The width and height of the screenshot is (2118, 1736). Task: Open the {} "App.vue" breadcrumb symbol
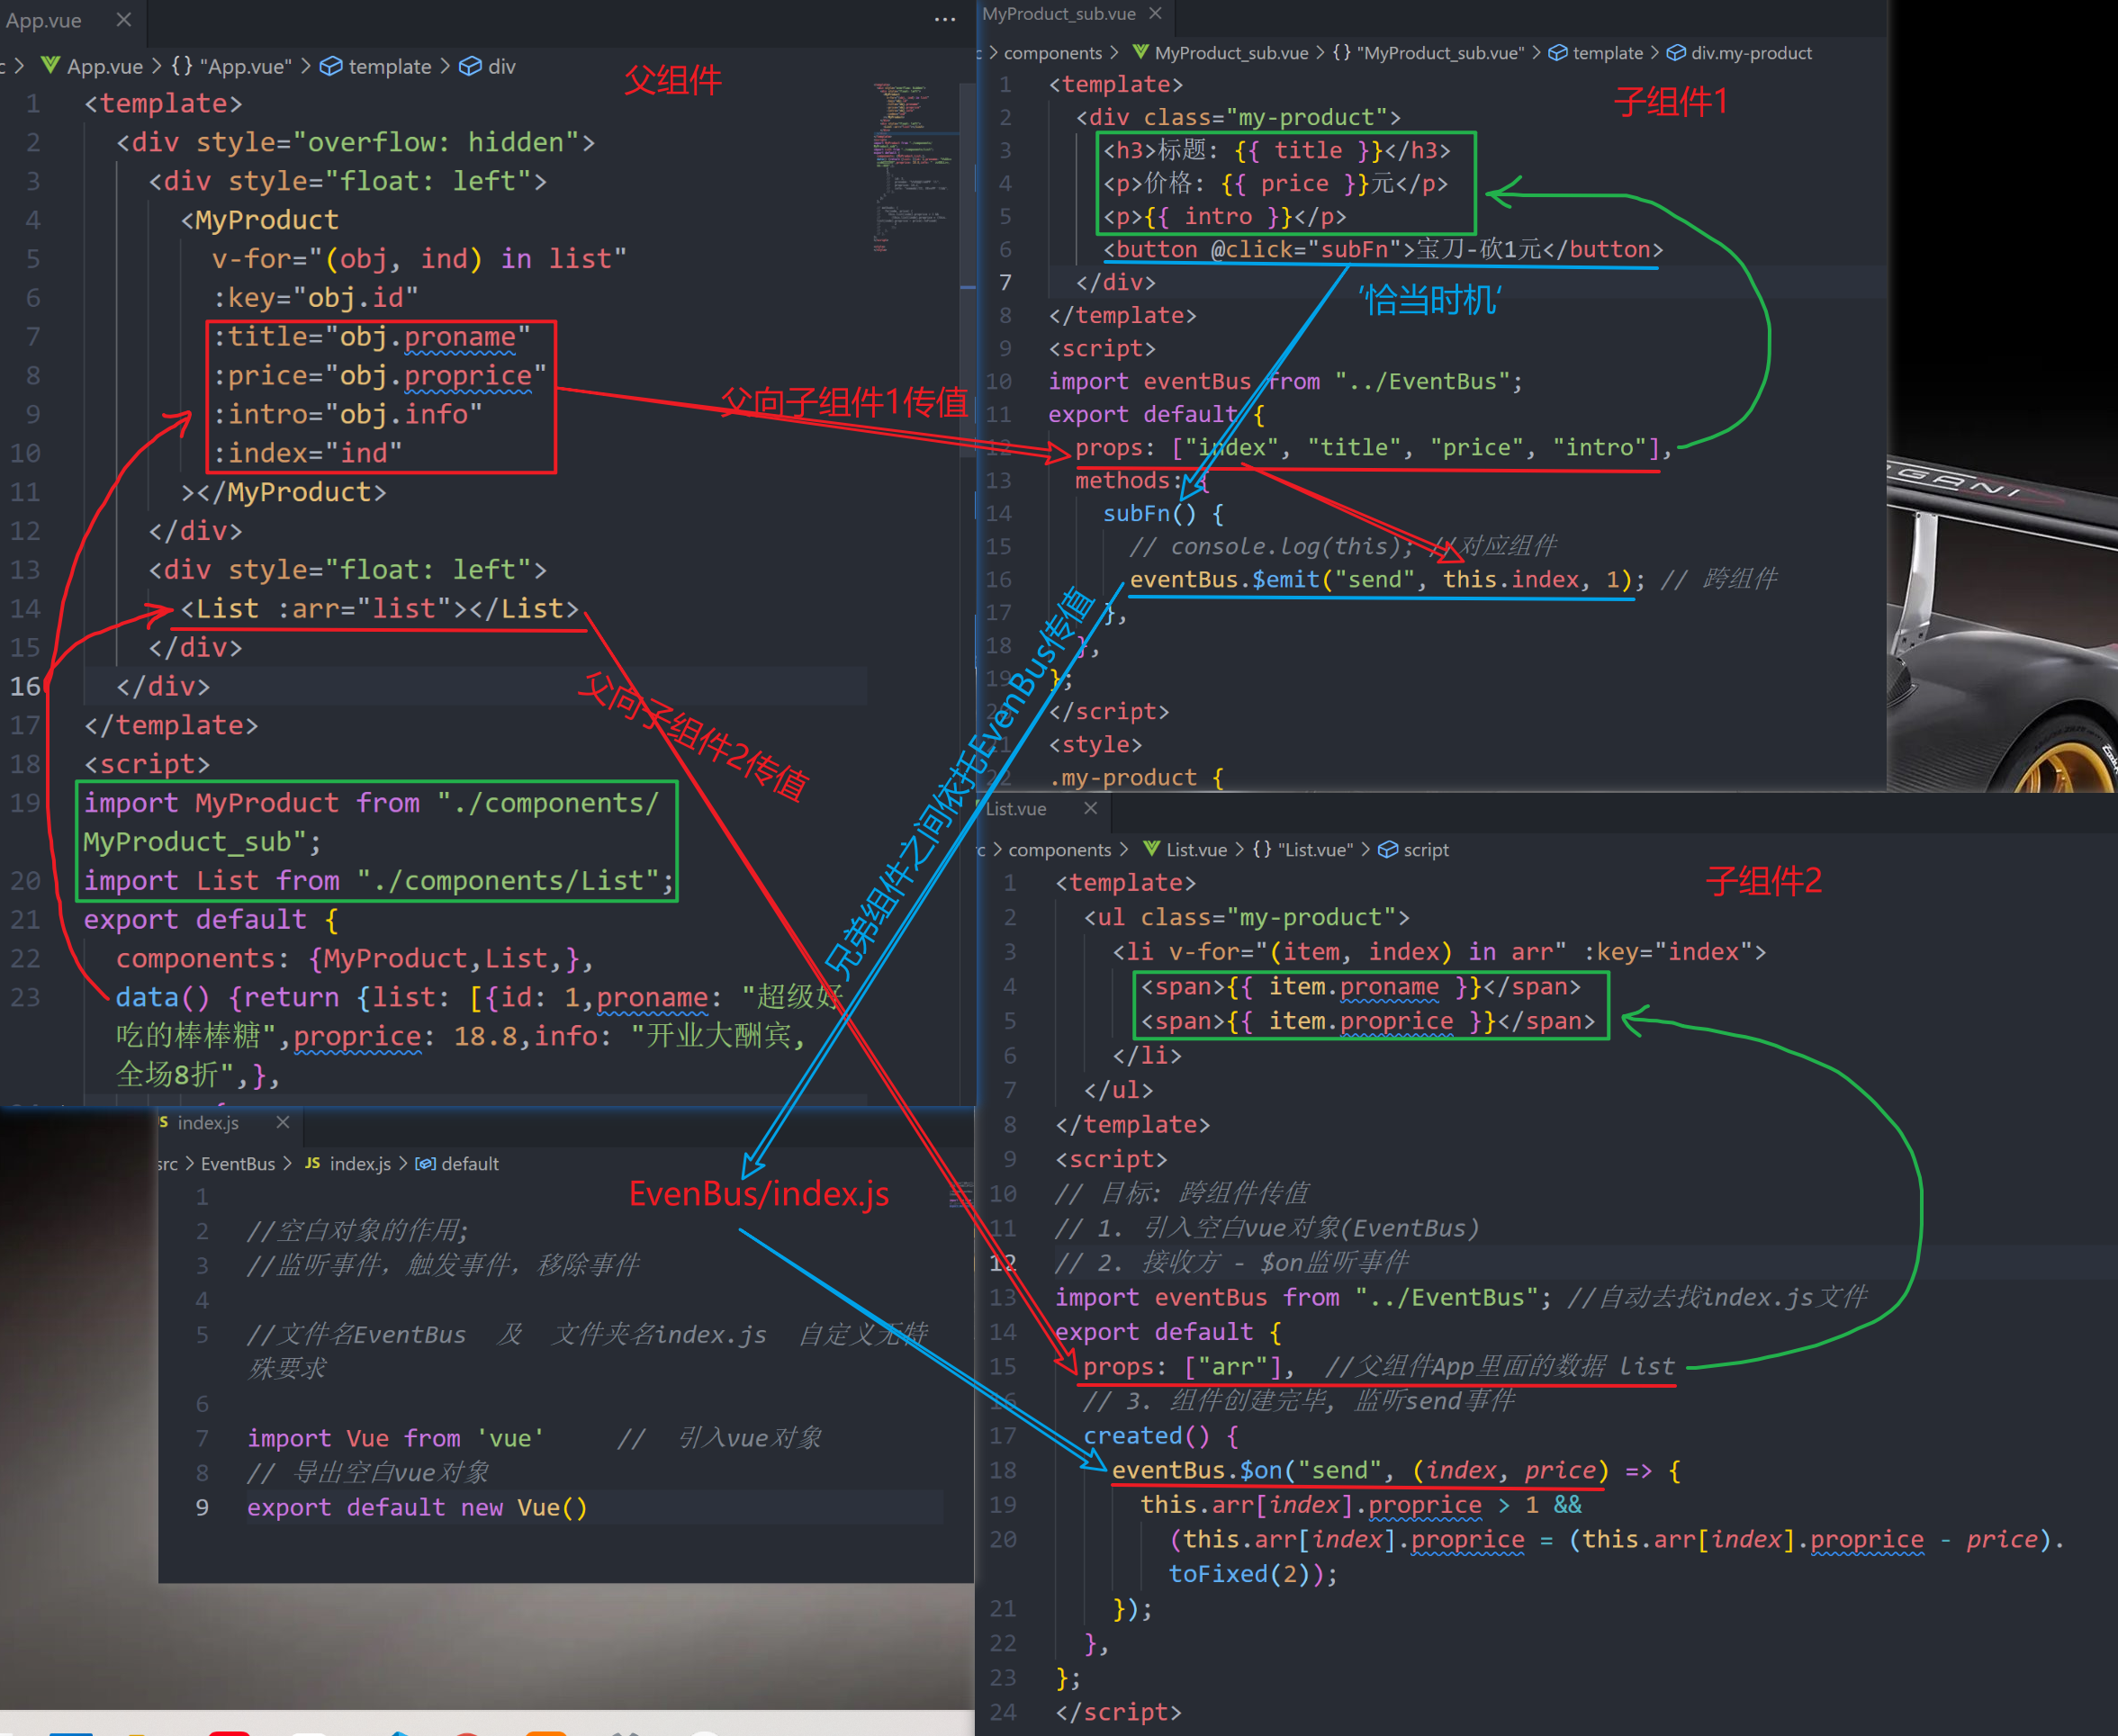click(x=231, y=66)
